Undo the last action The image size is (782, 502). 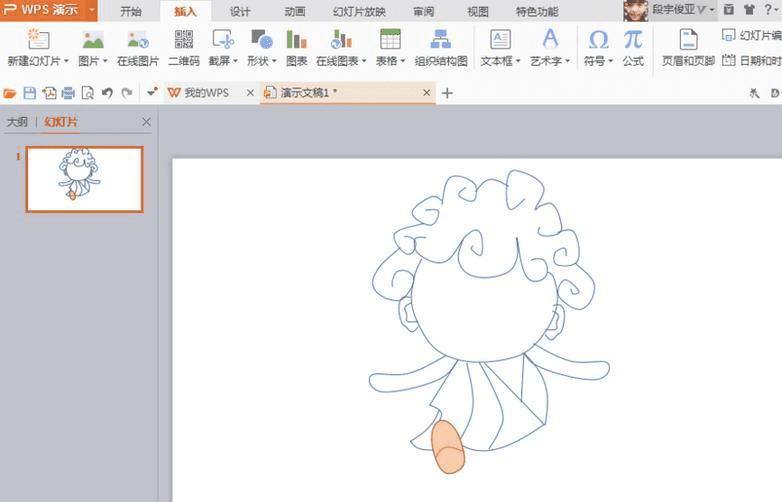click(x=107, y=93)
